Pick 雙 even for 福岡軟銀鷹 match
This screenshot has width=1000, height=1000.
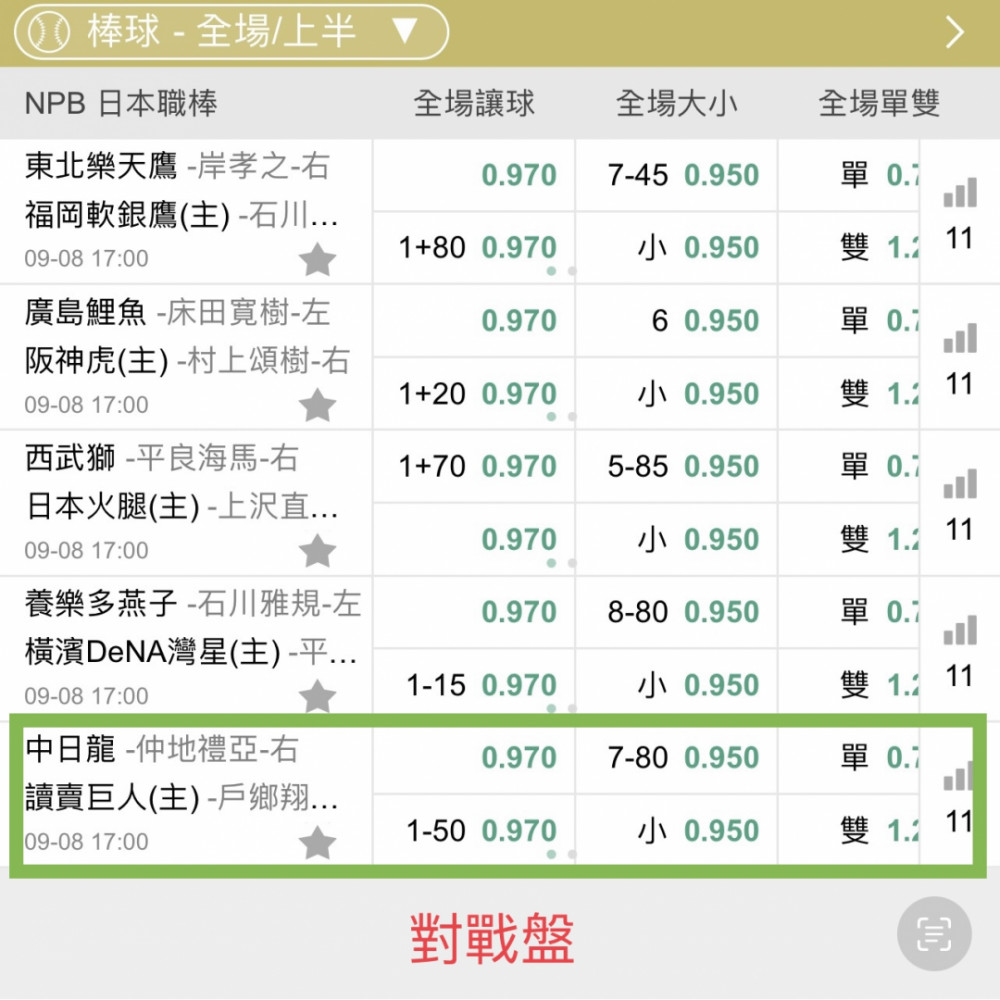point(849,247)
